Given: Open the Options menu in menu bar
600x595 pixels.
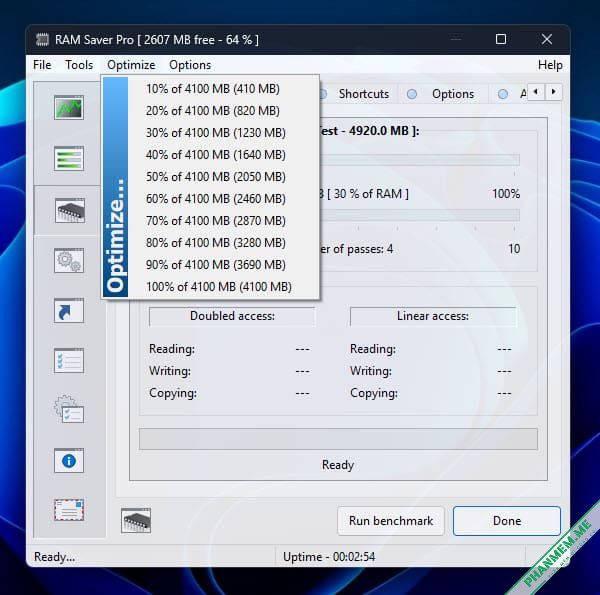Looking at the screenshot, I should [x=190, y=65].
